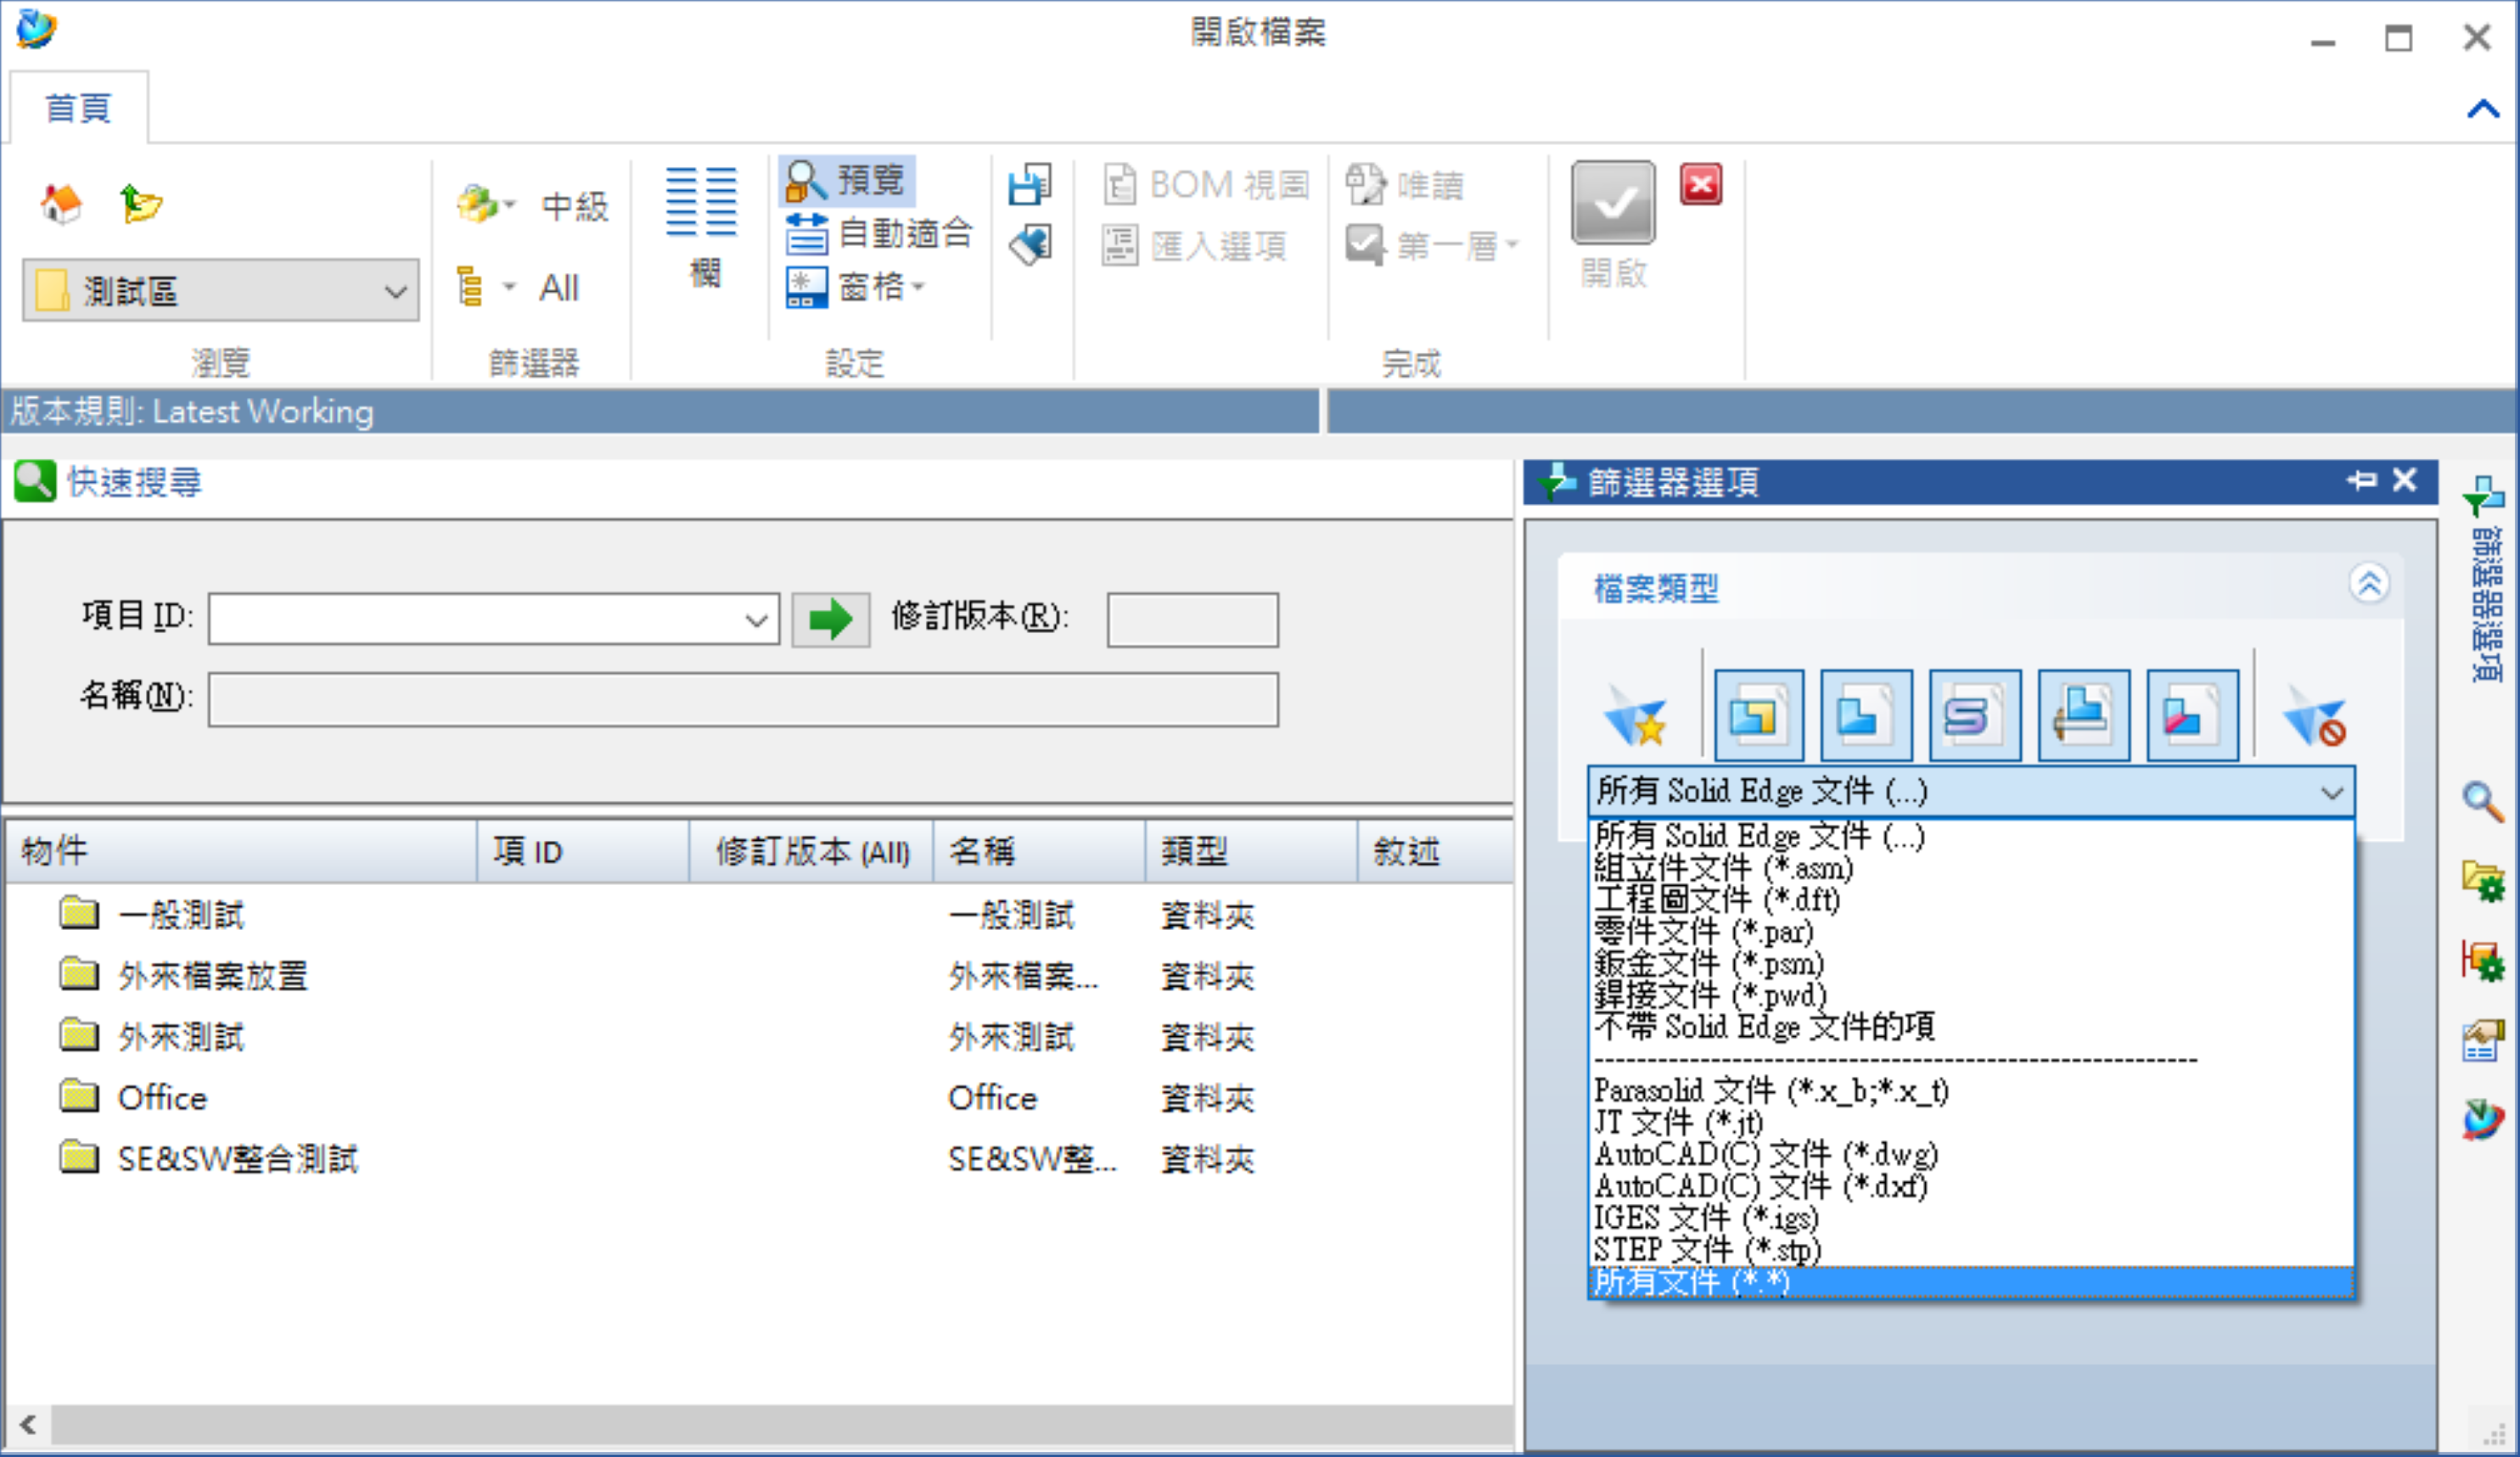Click the horizontal scrollbar left arrow
Viewport: 2520px width, 1457px height.
[28, 1424]
